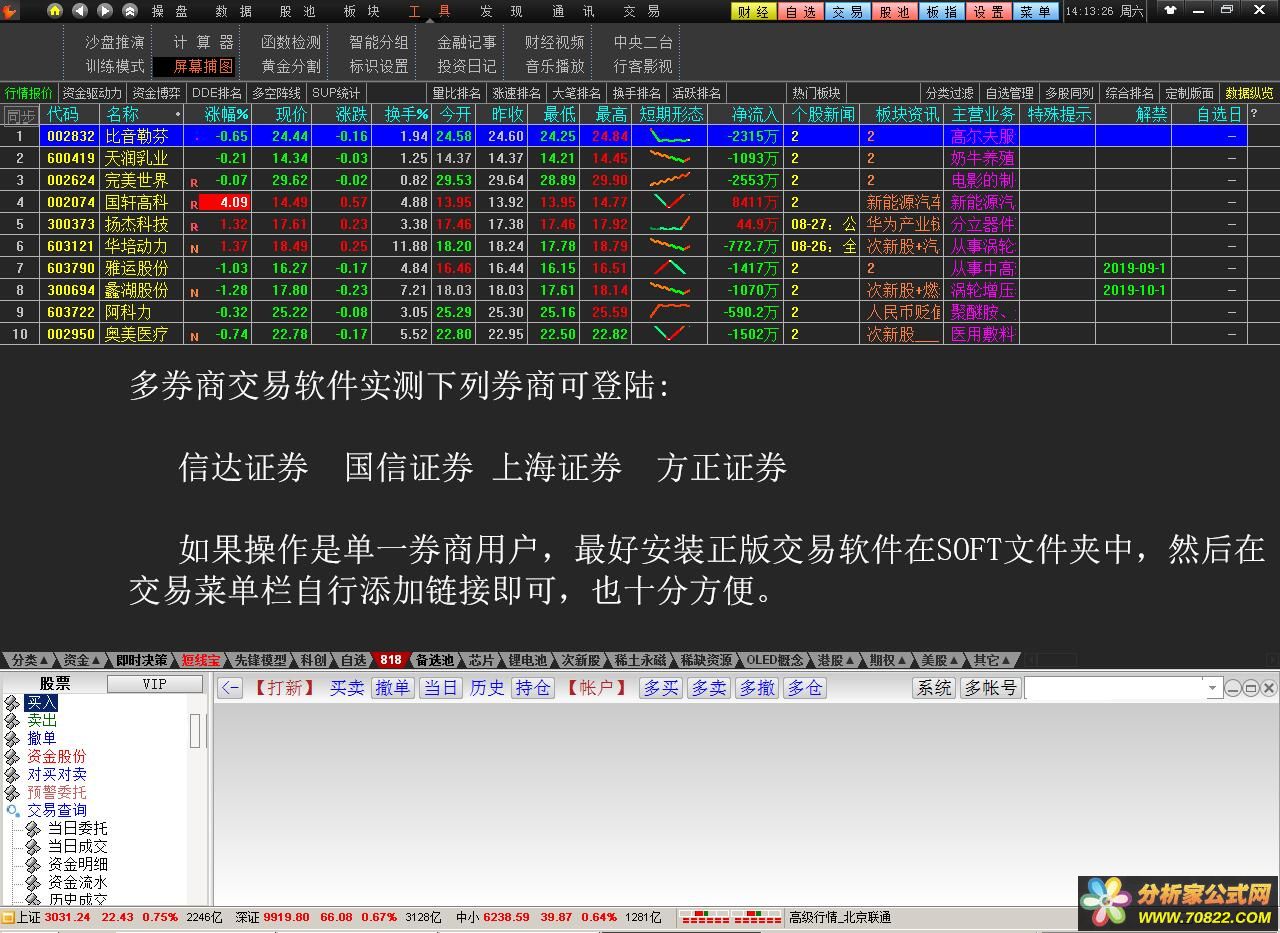Click the 设置 button in the top bar

pos(989,12)
